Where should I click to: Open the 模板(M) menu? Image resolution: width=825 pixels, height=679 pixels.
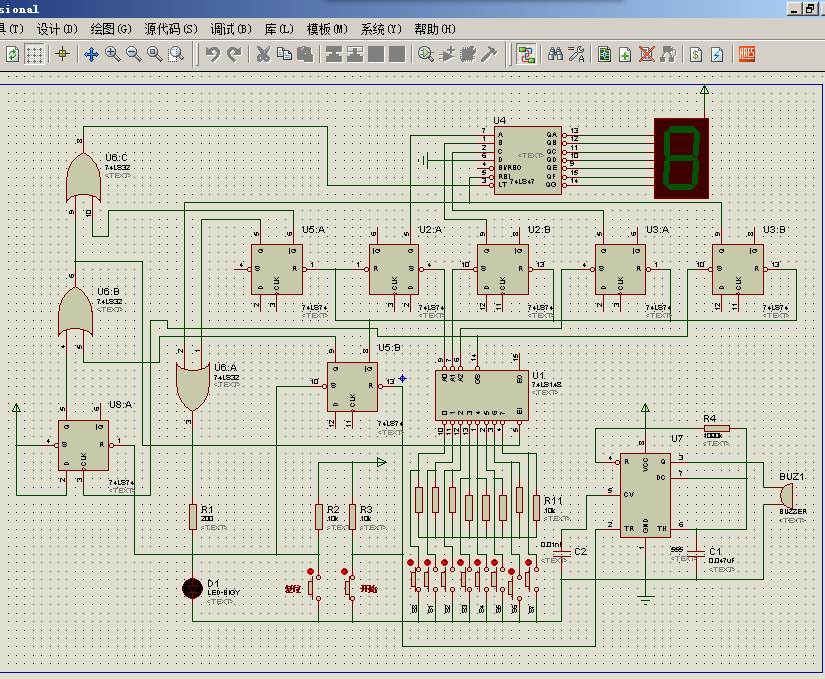point(327,29)
